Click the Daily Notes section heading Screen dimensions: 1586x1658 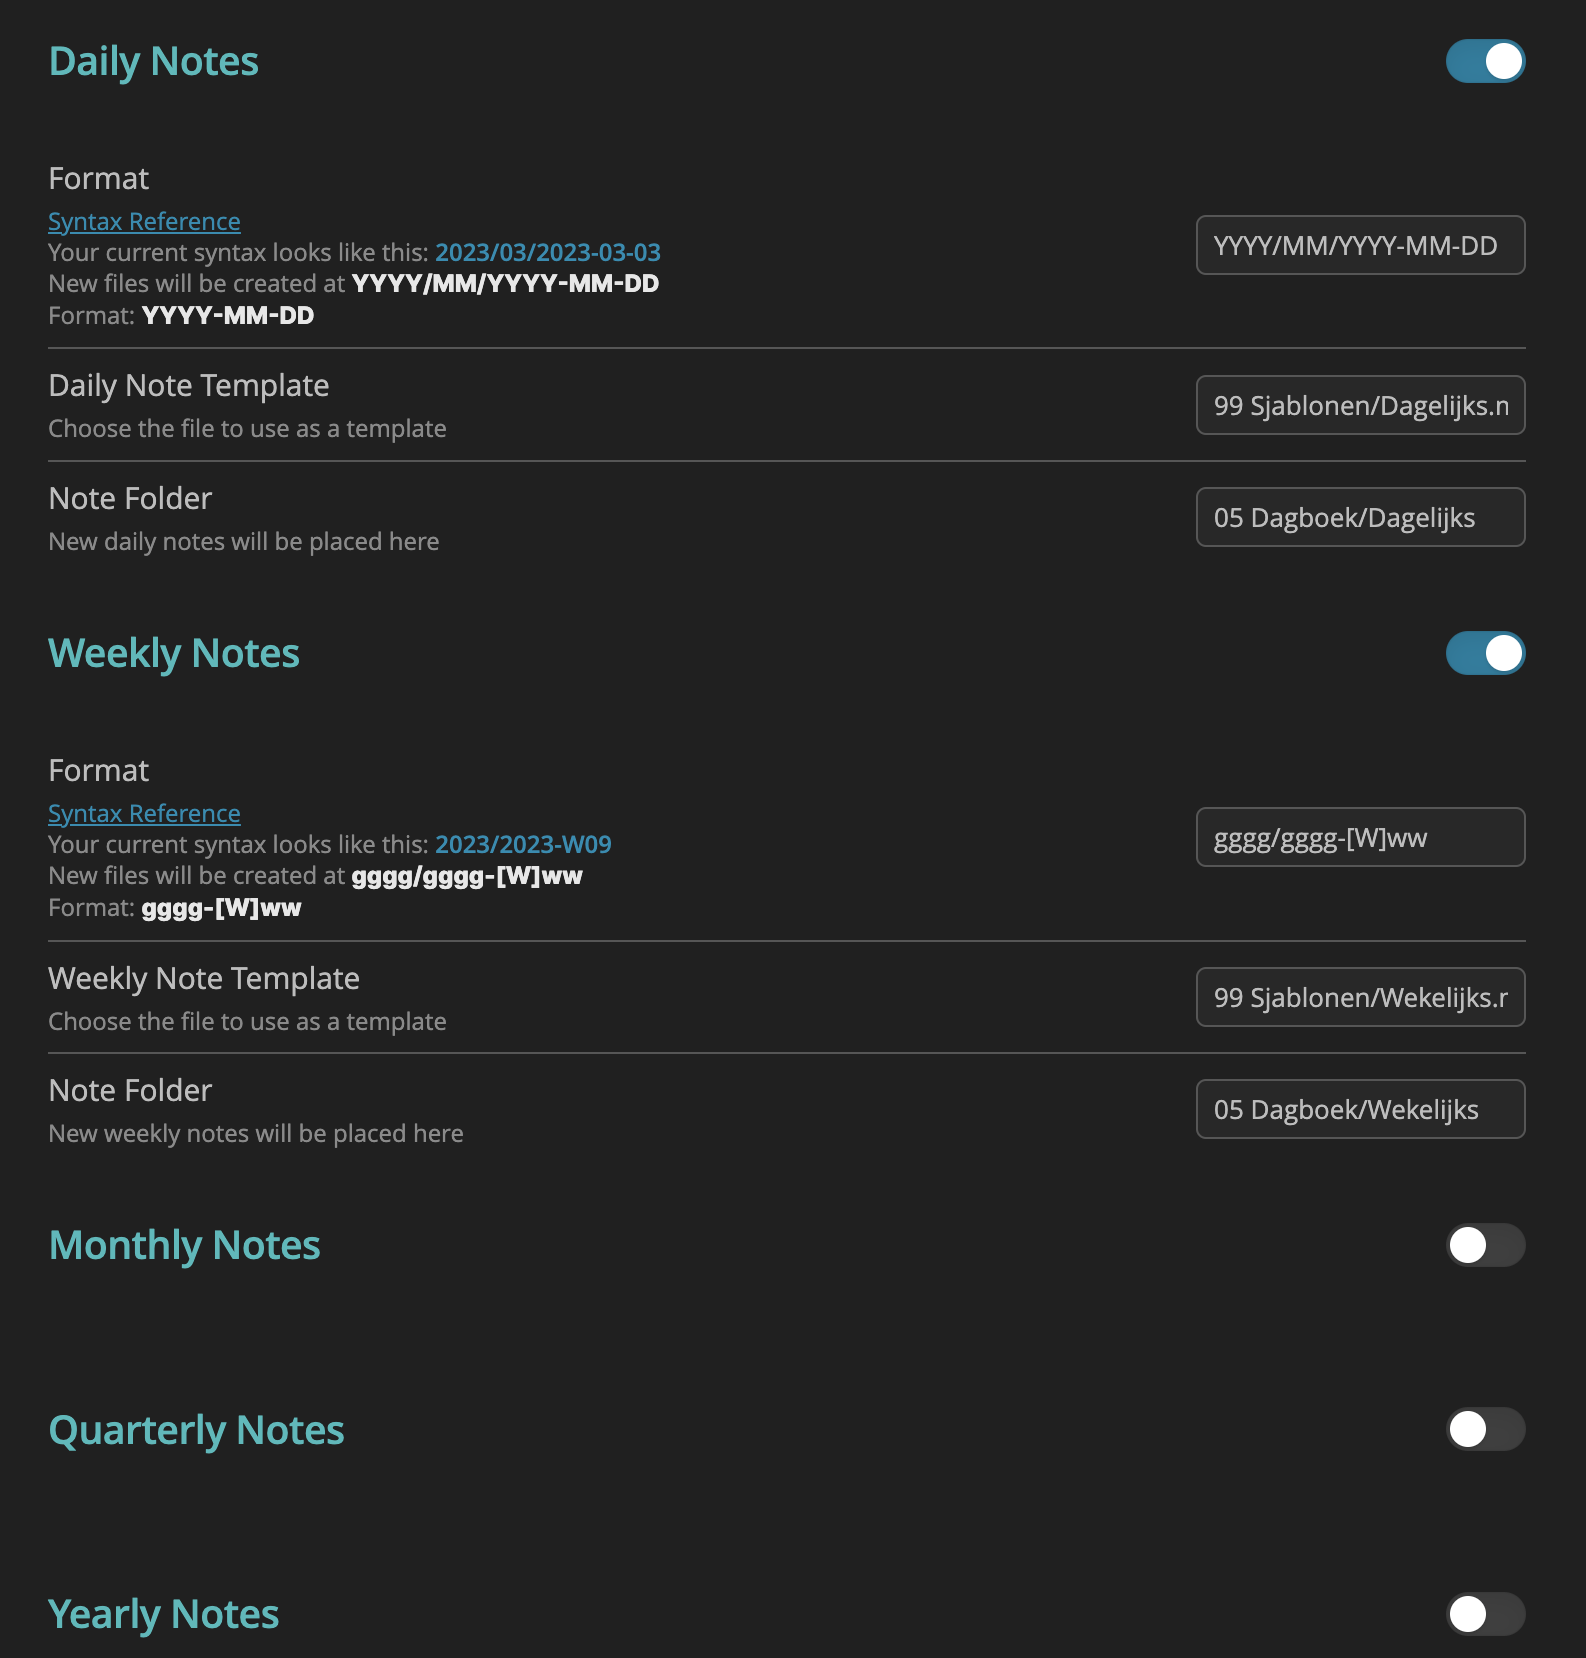point(153,61)
